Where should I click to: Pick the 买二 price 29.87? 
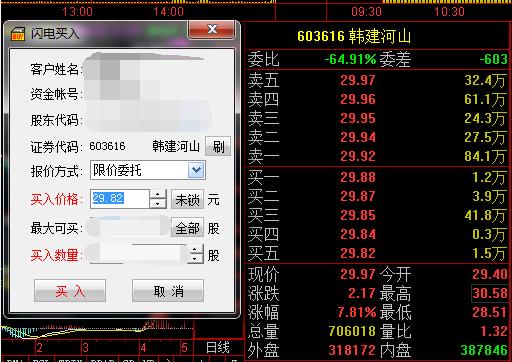358,196
